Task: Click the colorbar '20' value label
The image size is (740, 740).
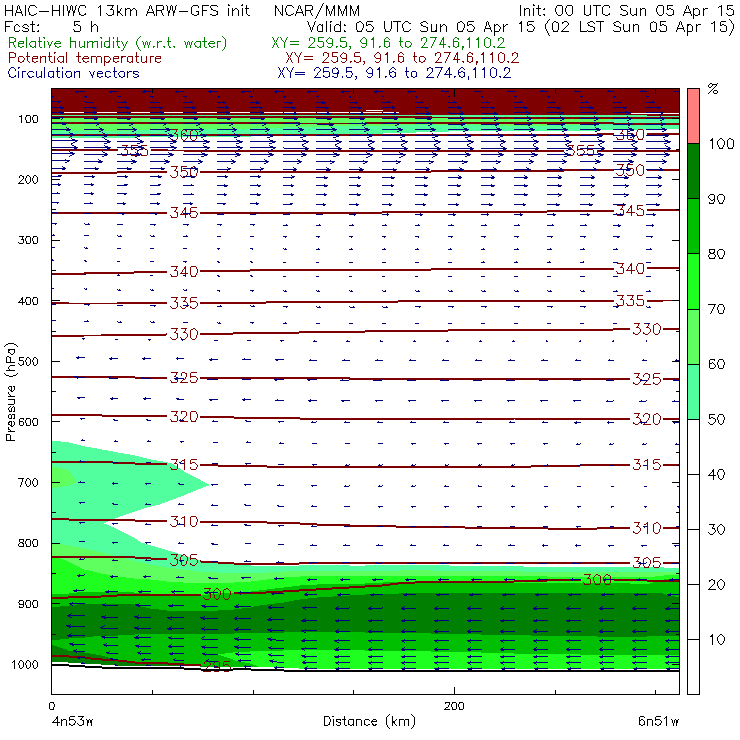Action: tap(716, 585)
